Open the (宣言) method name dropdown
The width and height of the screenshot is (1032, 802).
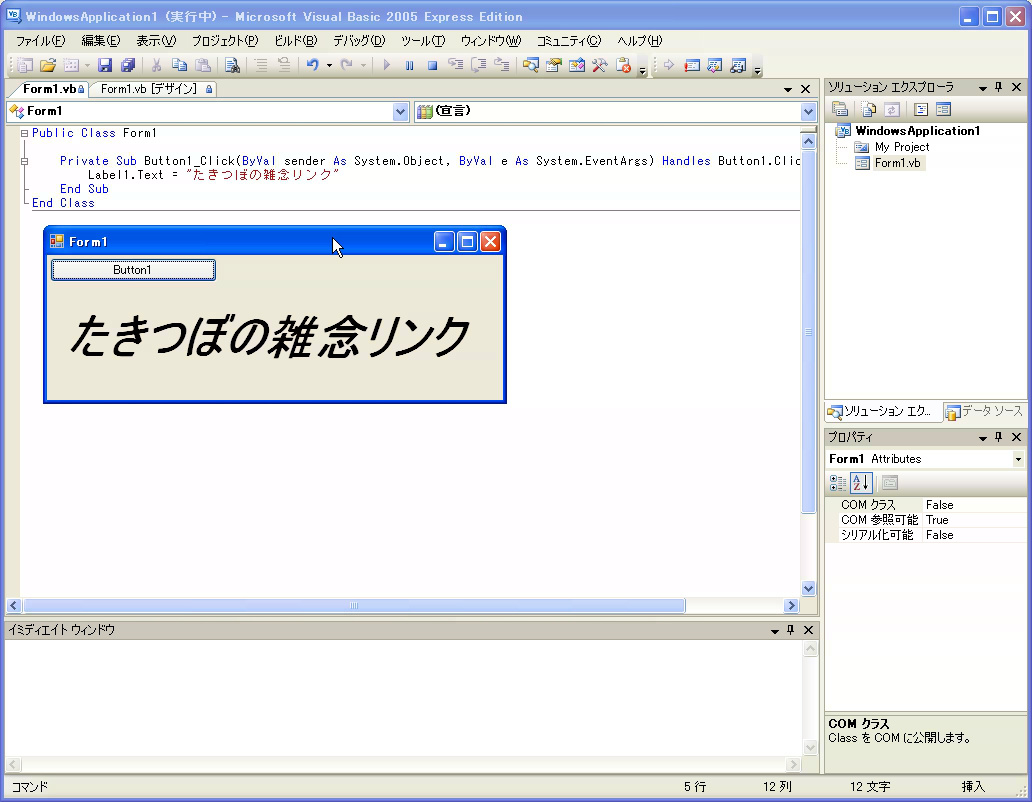tap(808, 112)
